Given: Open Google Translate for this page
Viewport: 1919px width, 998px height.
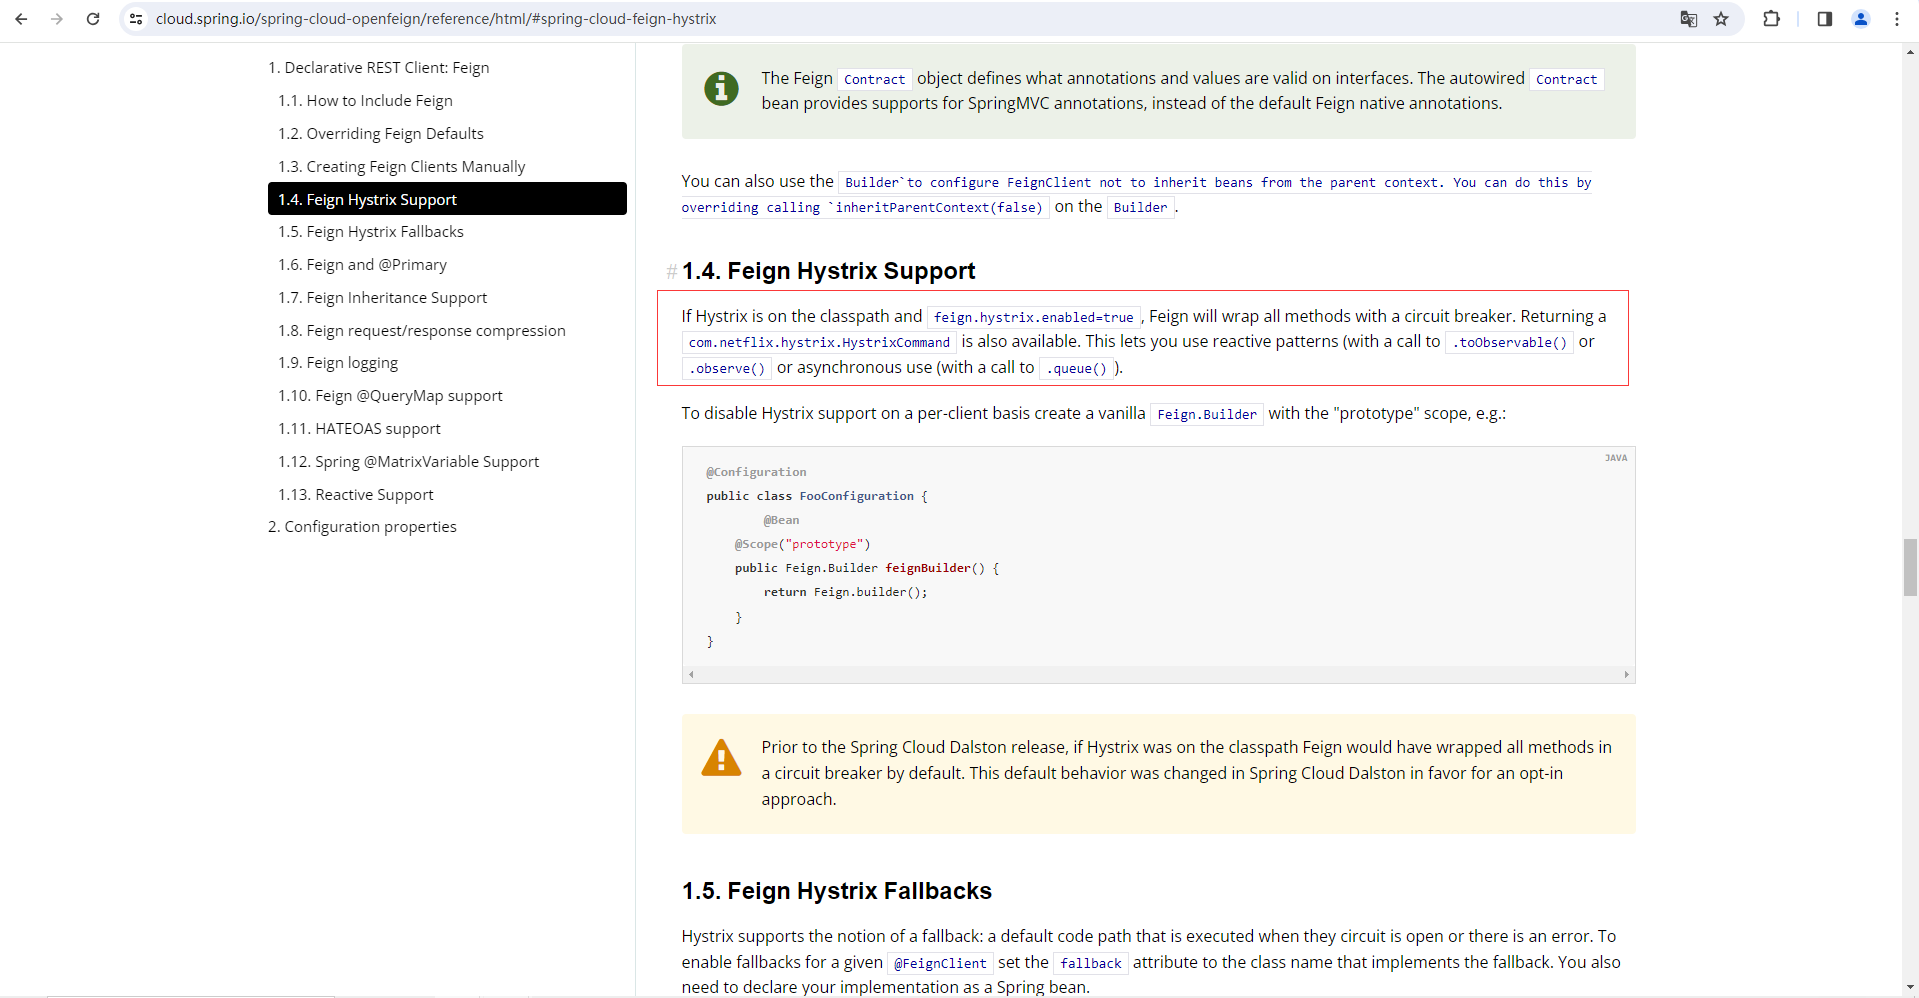Looking at the screenshot, I should [x=1688, y=19].
